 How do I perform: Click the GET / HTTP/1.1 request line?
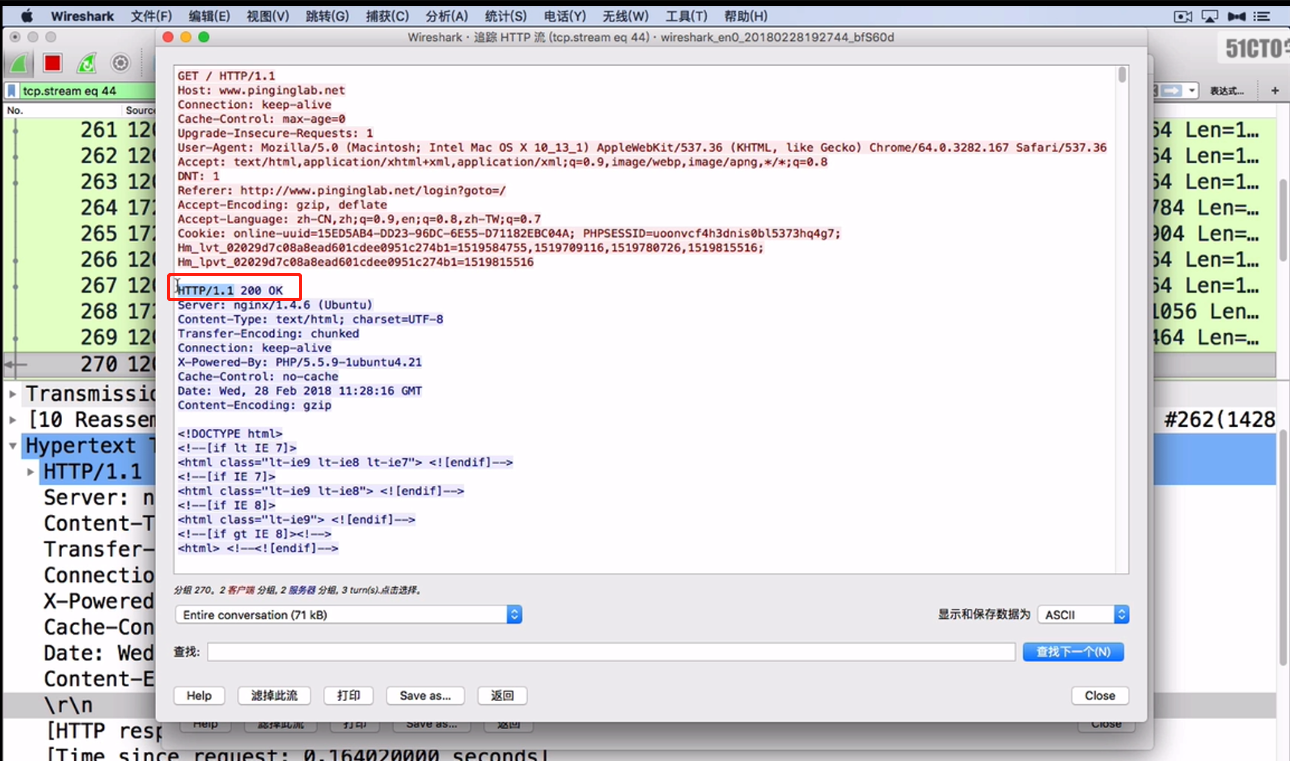(226, 76)
